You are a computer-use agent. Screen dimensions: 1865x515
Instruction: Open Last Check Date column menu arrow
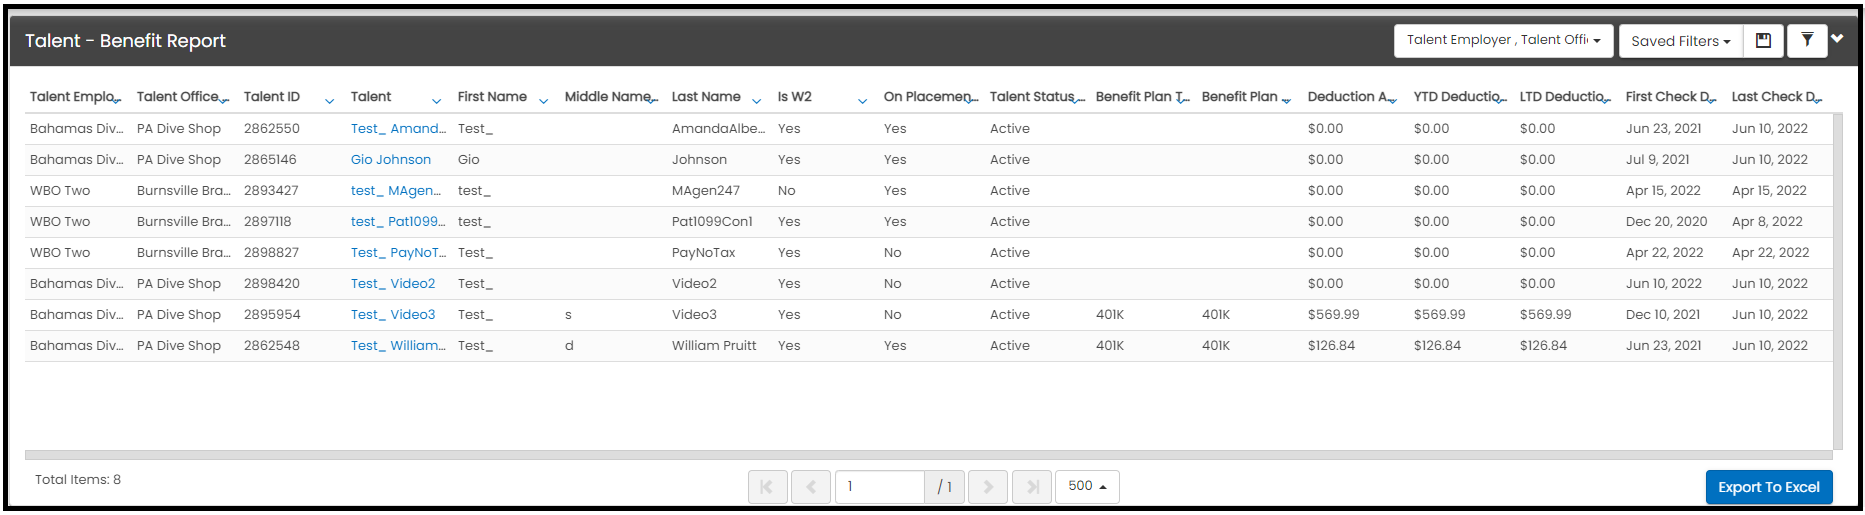tap(1817, 101)
